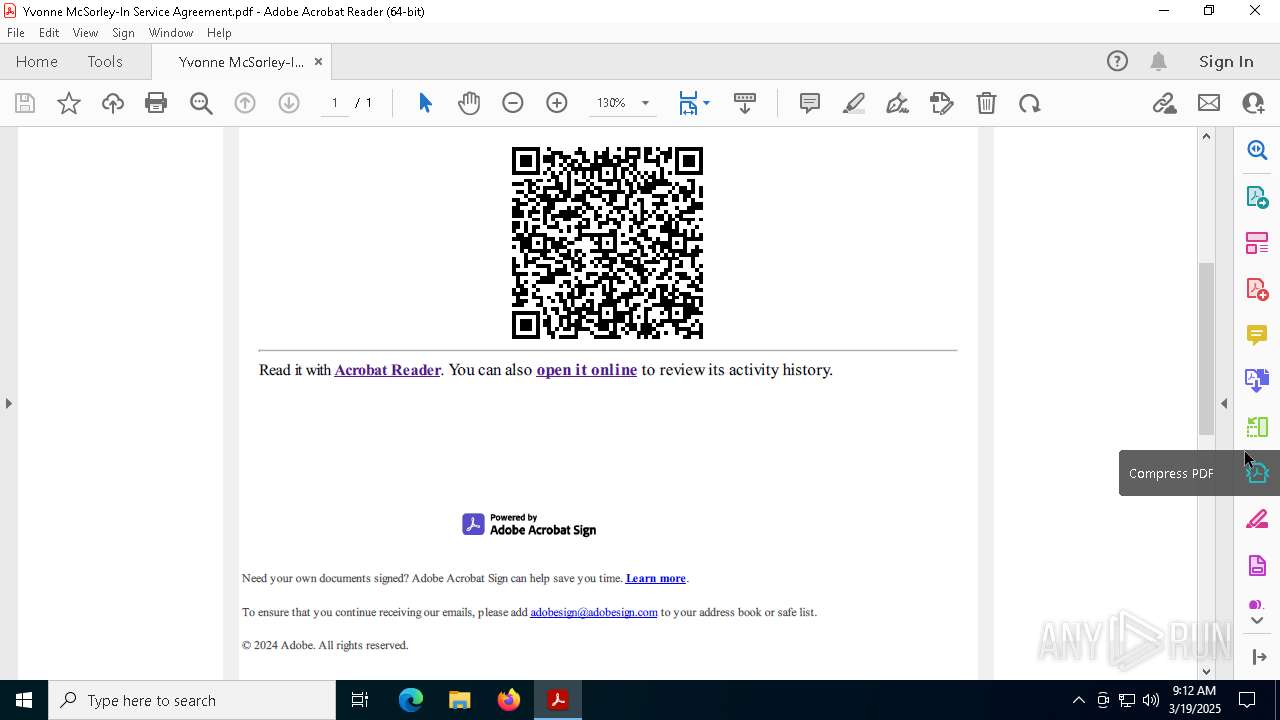Expand side panel arrow at bottom

click(1259, 657)
